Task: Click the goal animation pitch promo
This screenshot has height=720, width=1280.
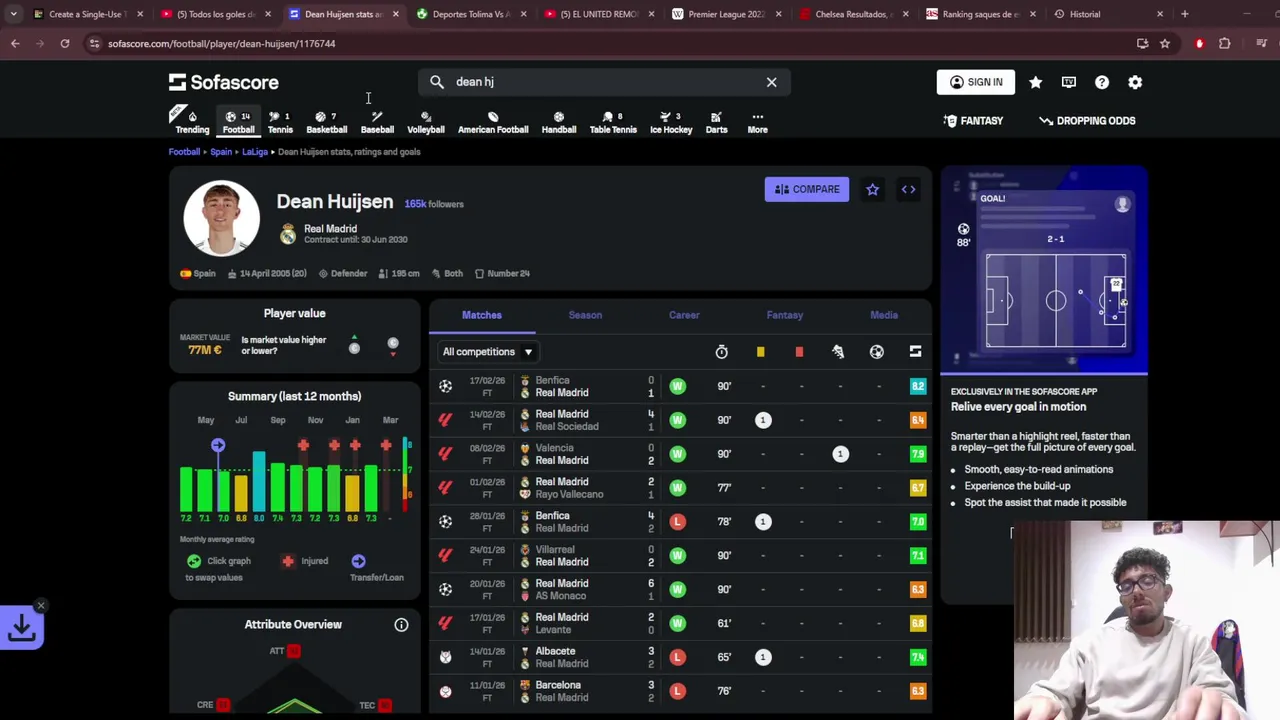Action: (x=1045, y=270)
